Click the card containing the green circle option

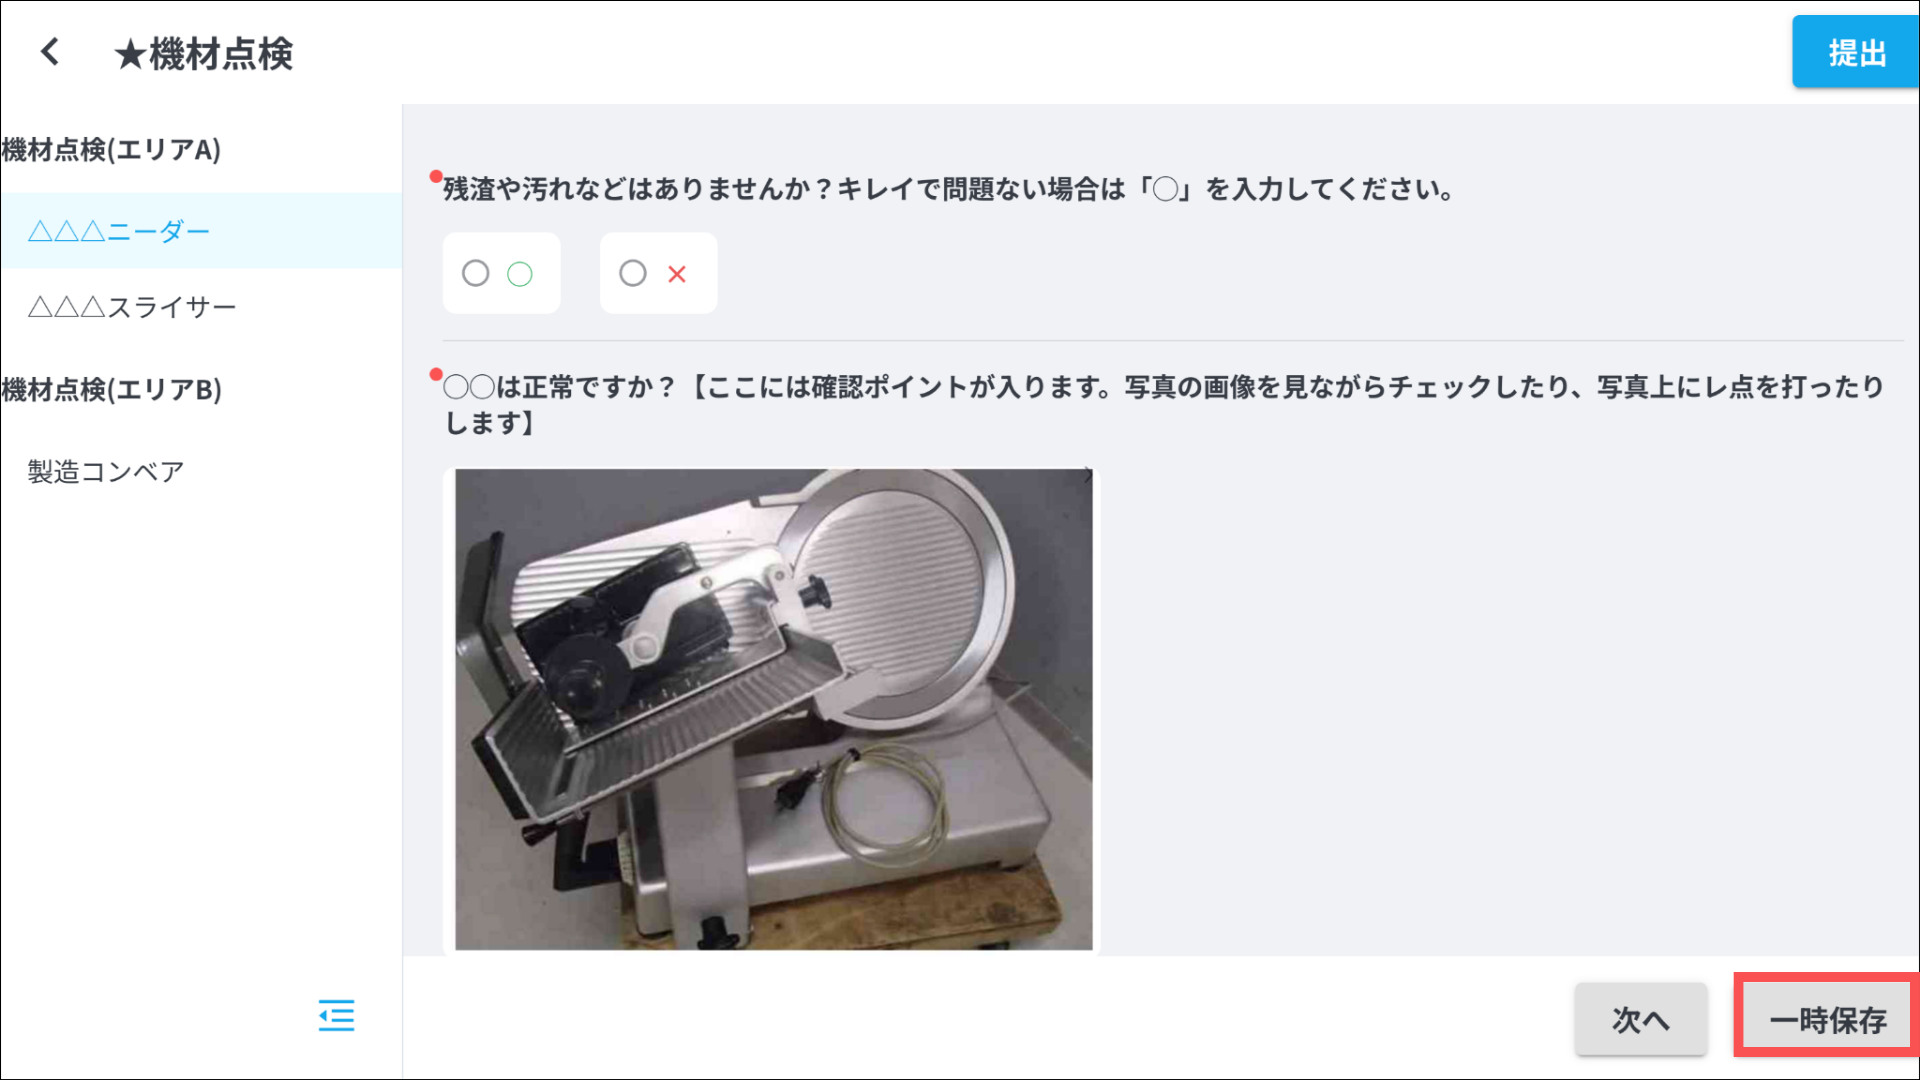(501, 273)
